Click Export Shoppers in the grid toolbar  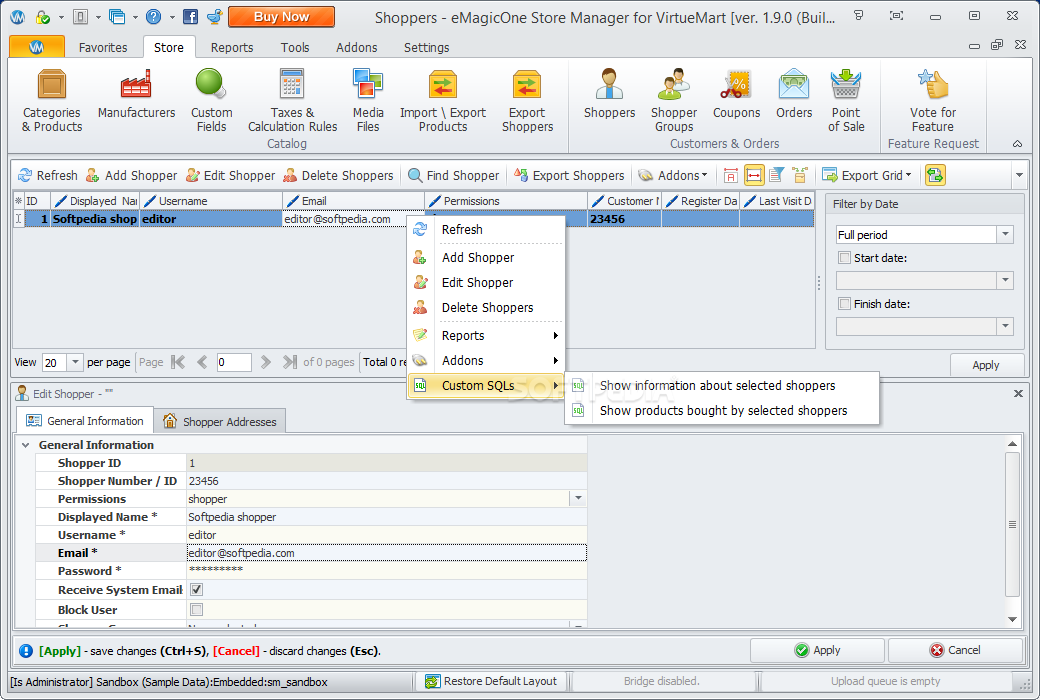coord(569,175)
